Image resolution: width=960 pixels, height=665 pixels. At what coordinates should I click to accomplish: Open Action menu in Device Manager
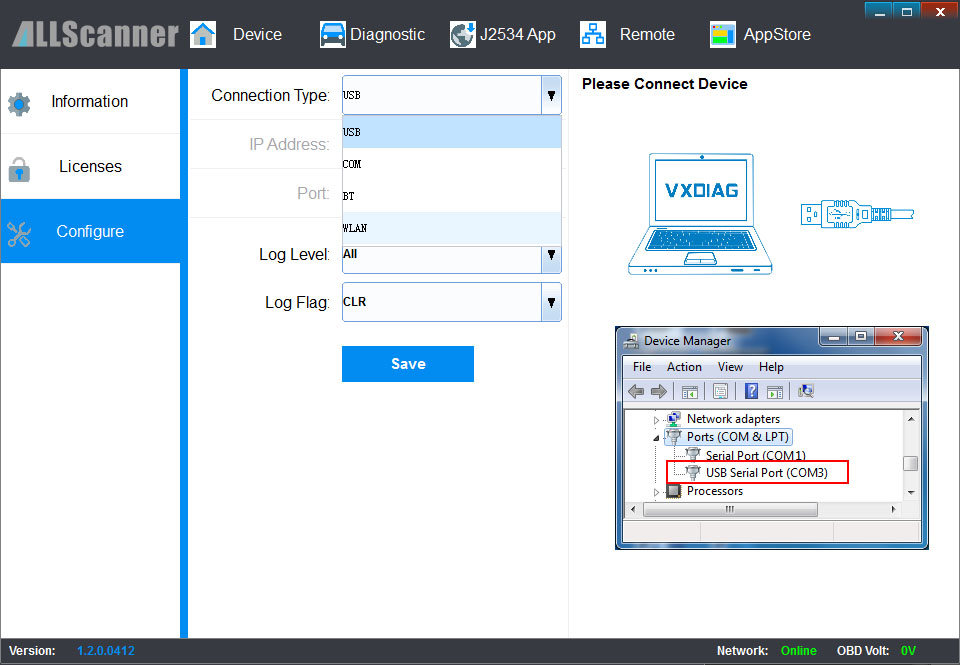click(x=684, y=367)
